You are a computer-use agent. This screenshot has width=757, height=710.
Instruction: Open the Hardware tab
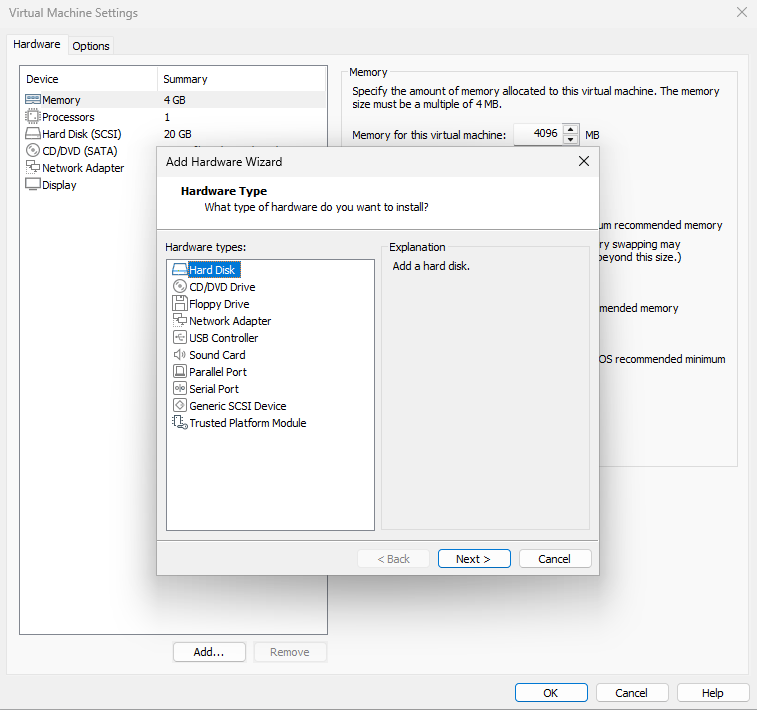37,45
